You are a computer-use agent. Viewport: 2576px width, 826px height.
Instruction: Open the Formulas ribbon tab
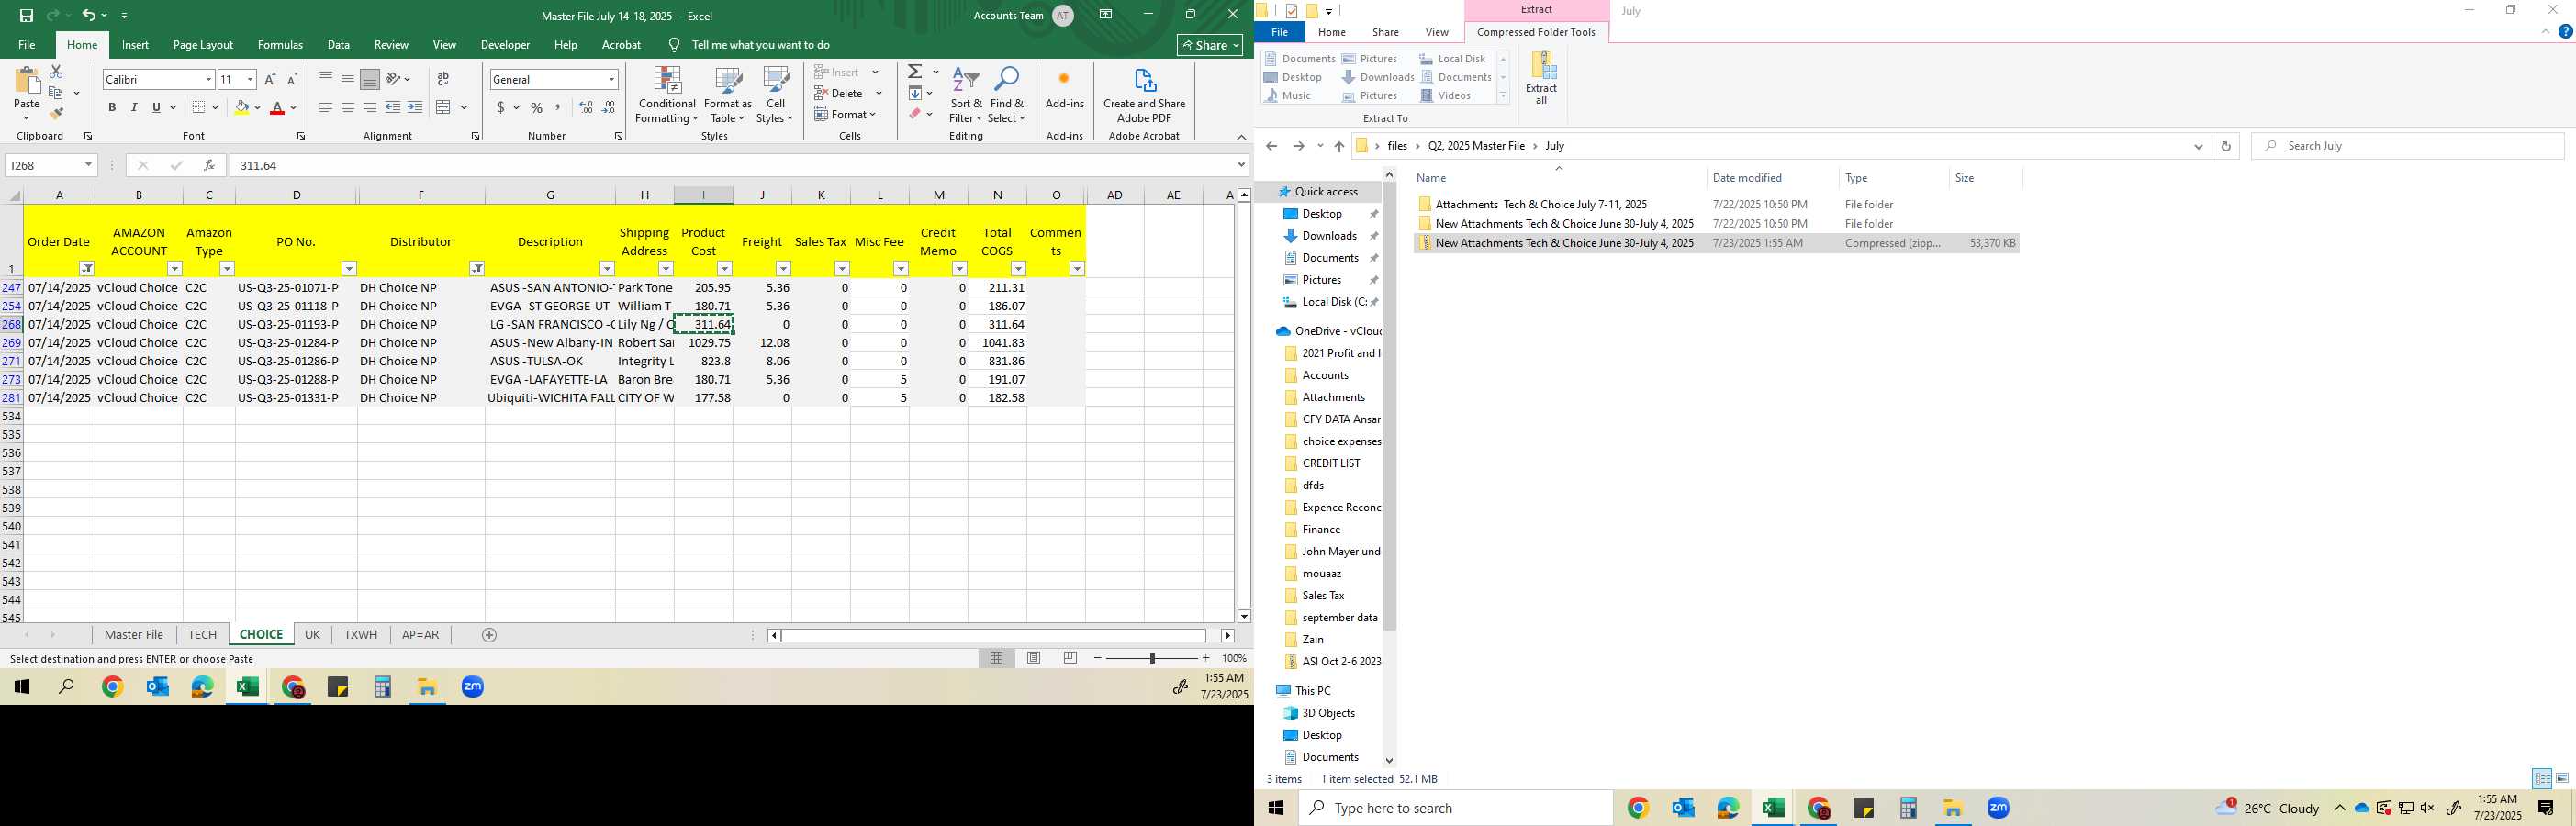tap(280, 45)
